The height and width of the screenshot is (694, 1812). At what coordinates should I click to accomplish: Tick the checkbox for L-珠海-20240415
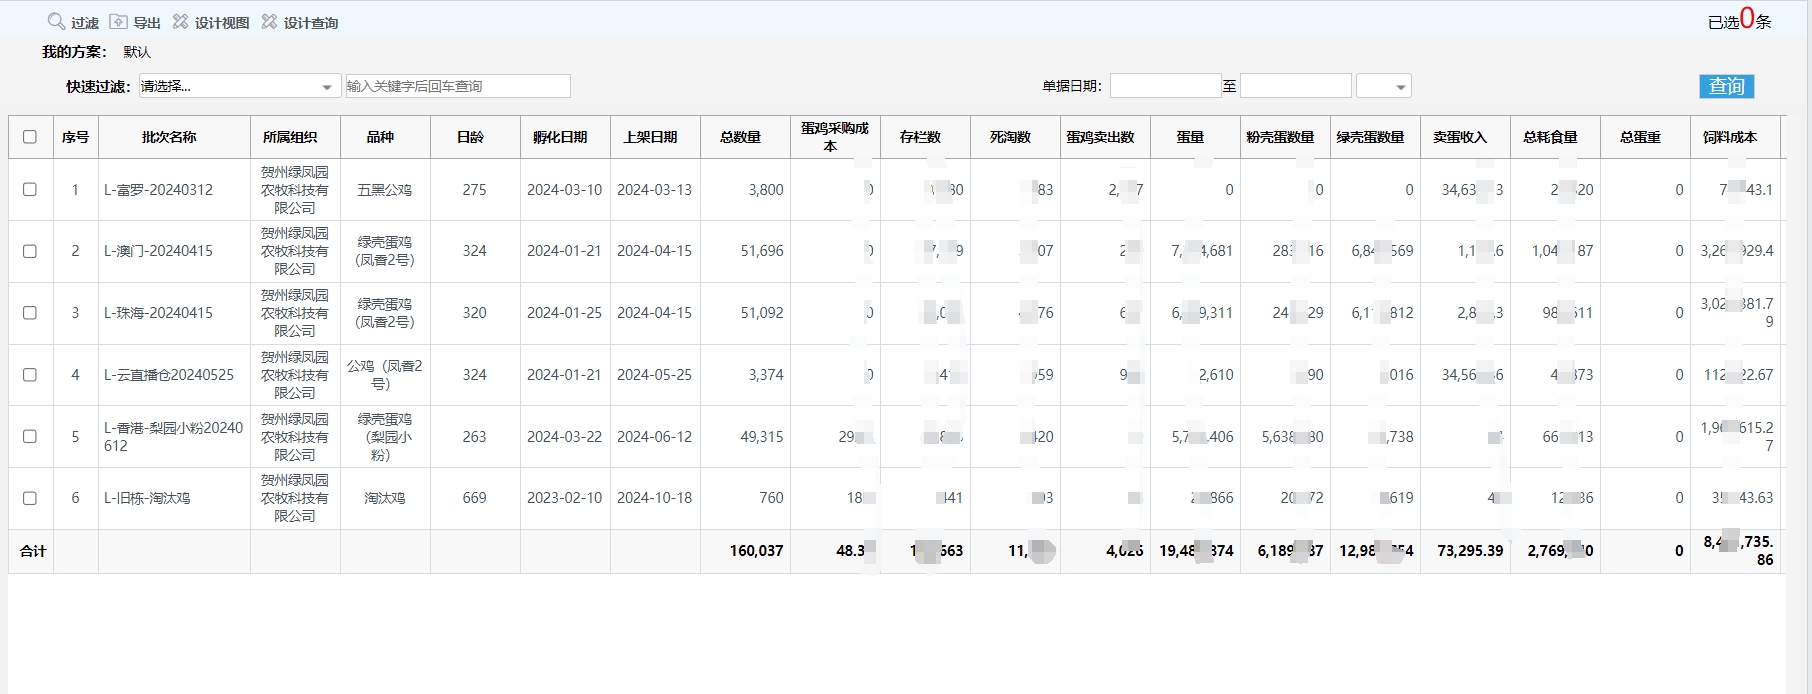click(x=30, y=313)
